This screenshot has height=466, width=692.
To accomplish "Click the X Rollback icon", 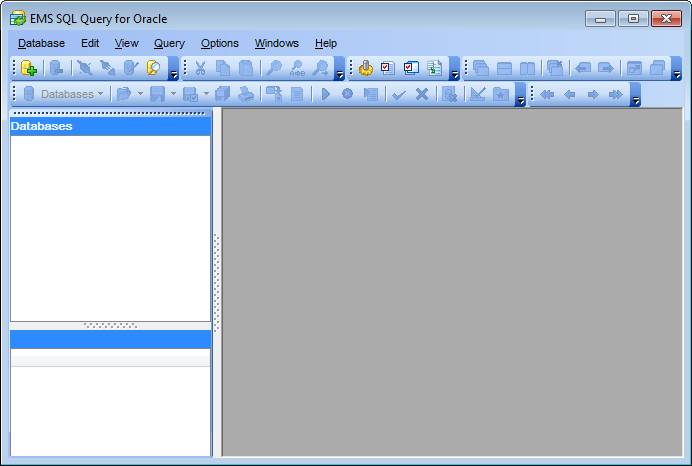I will point(421,94).
